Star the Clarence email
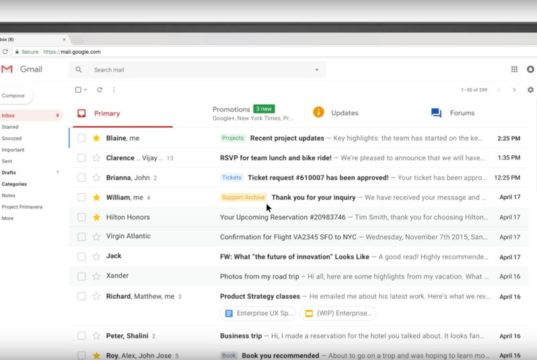Screen dimensions: 537x360 pos(97,158)
